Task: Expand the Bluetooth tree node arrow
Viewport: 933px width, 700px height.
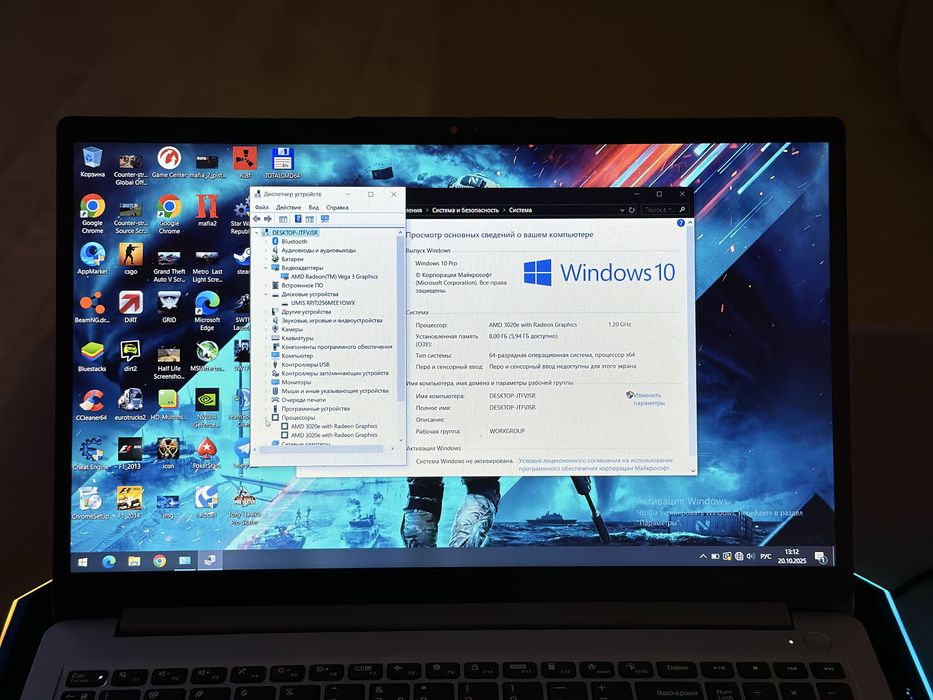Action: [266, 242]
